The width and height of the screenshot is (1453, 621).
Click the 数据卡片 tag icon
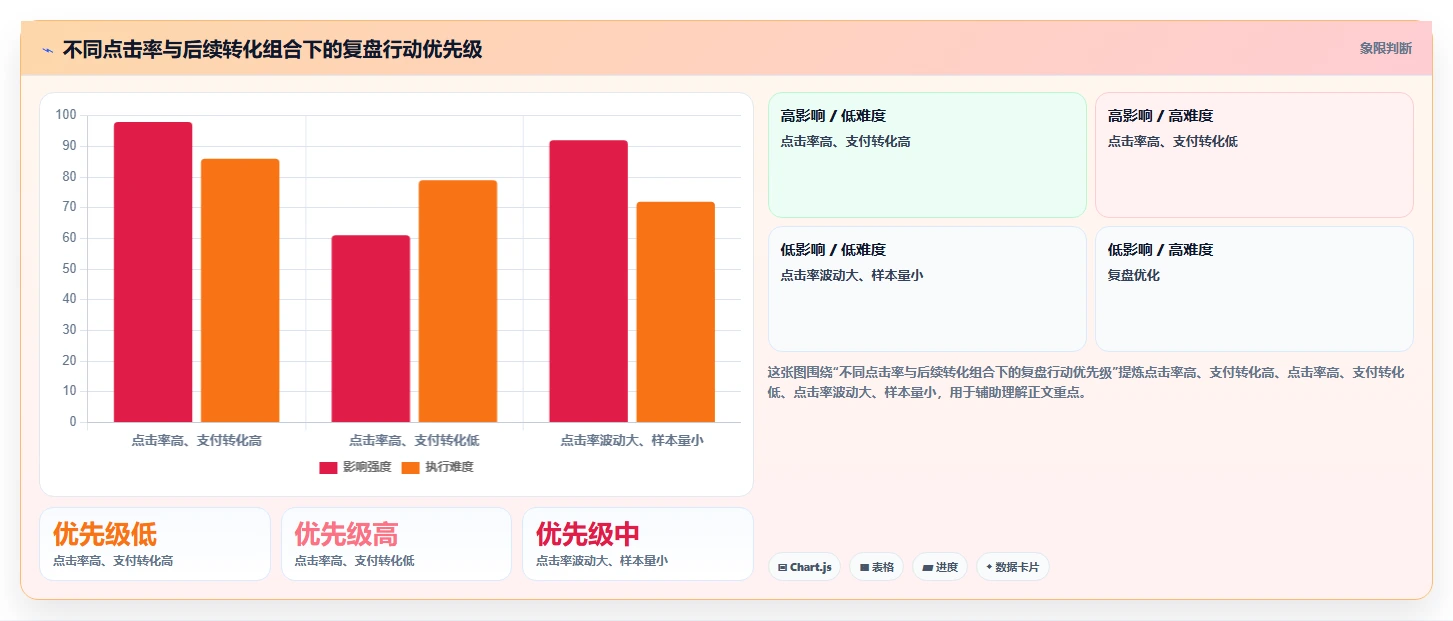[989, 567]
